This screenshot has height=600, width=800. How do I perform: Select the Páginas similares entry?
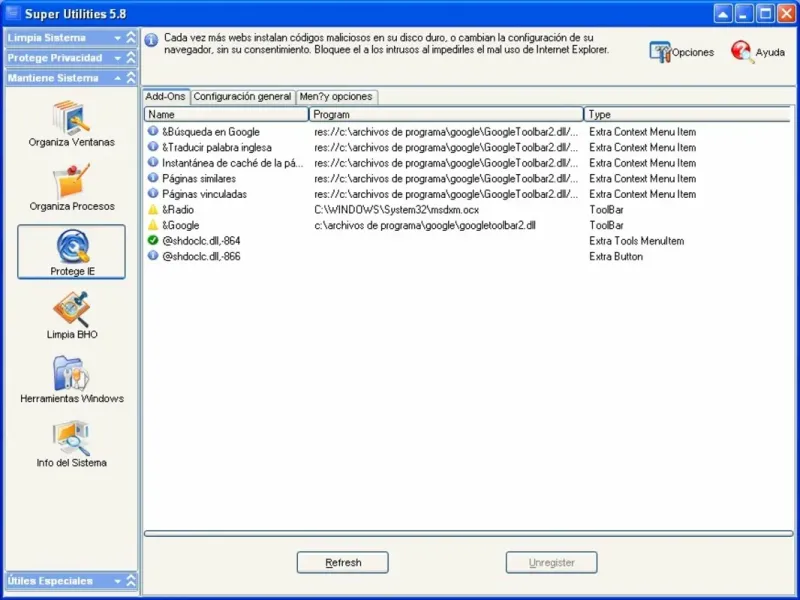[199, 179]
